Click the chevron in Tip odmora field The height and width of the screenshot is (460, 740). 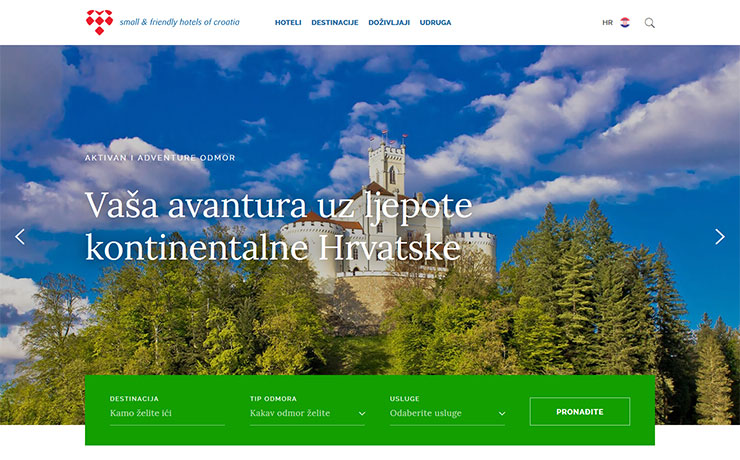[x=361, y=413]
